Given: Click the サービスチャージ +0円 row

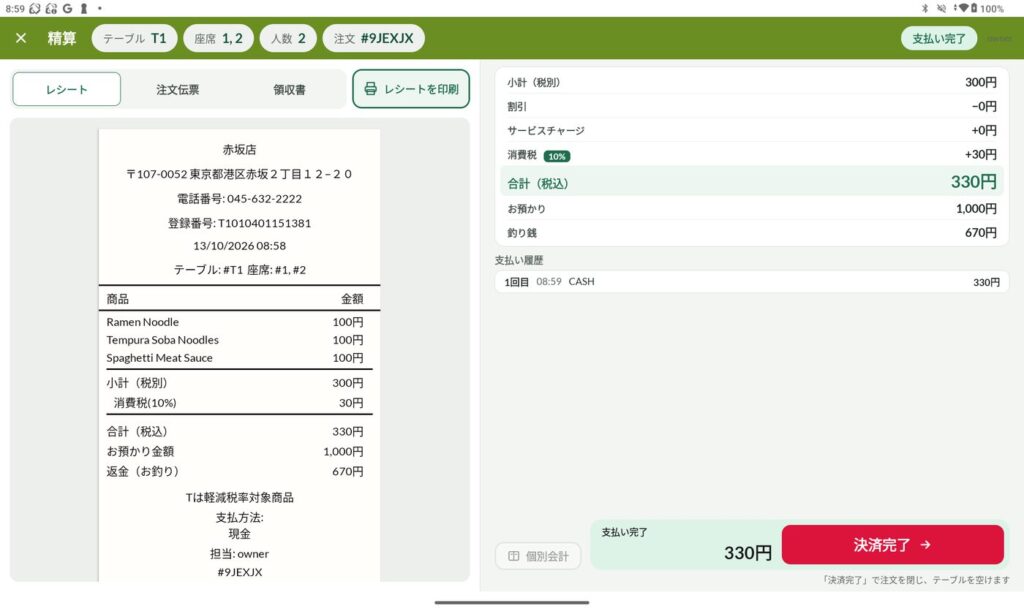Looking at the screenshot, I should (x=752, y=130).
